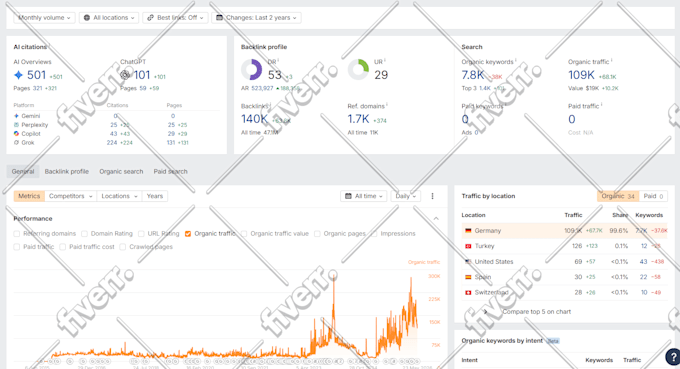Click the AI Overviews star icon
This screenshot has width=680, height=369.
(18, 75)
